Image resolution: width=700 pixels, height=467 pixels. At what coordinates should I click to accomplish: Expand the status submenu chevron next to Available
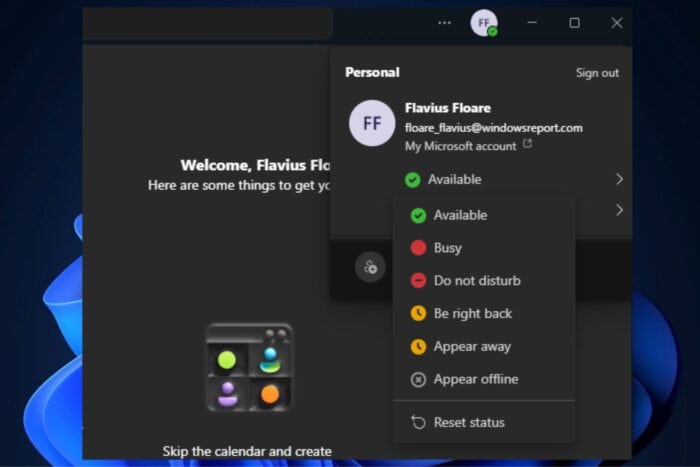click(619, 179)
